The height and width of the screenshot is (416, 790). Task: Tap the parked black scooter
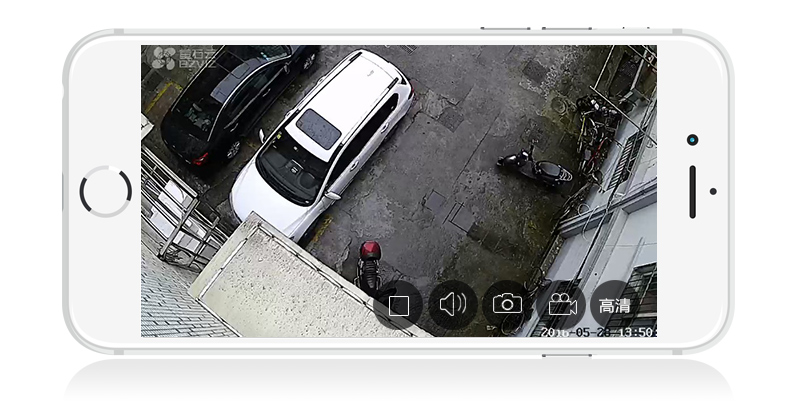(x=535, y=167)
